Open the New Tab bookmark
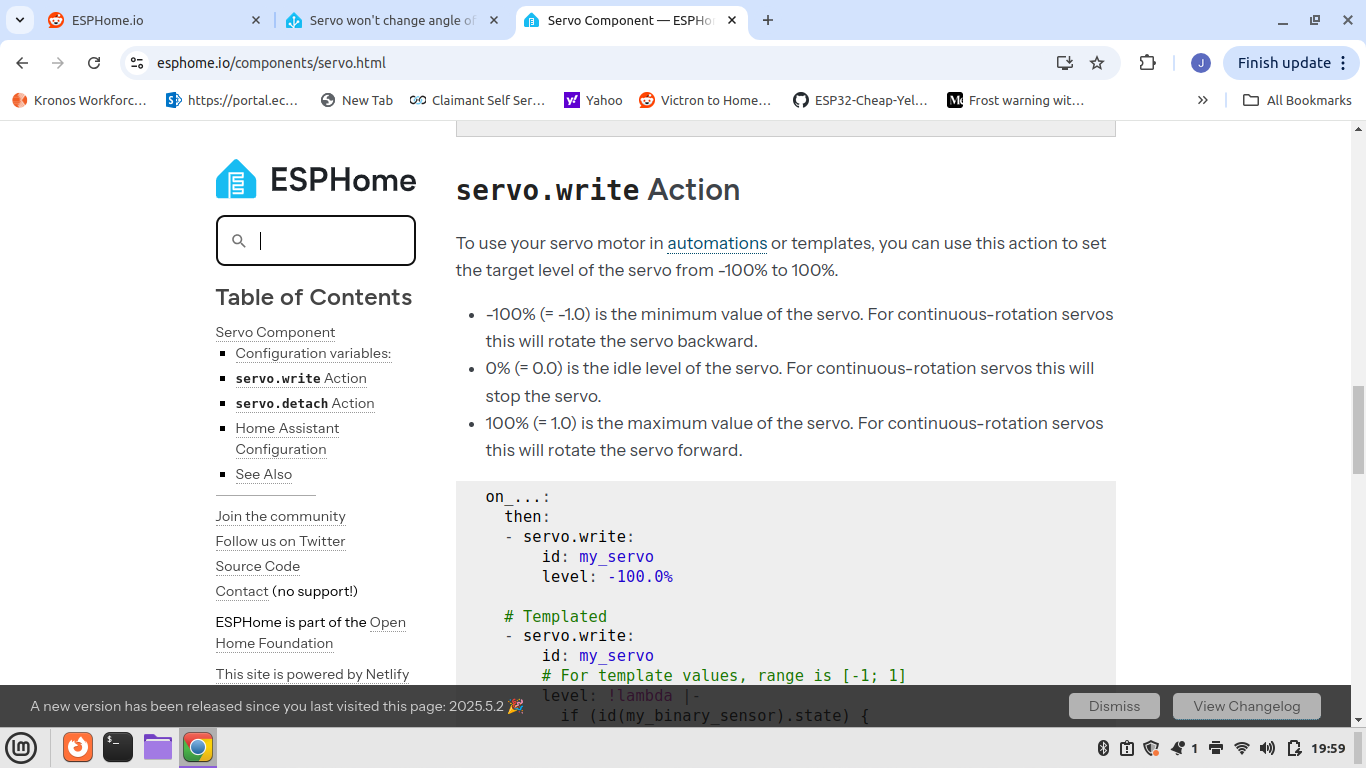This screenshot has height=768, width=1366. tap(357, 100)
